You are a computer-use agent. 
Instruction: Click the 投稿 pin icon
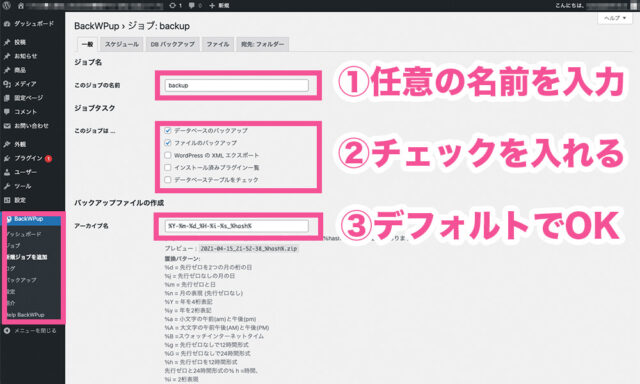pyautogui.click(x=7, y=42)
